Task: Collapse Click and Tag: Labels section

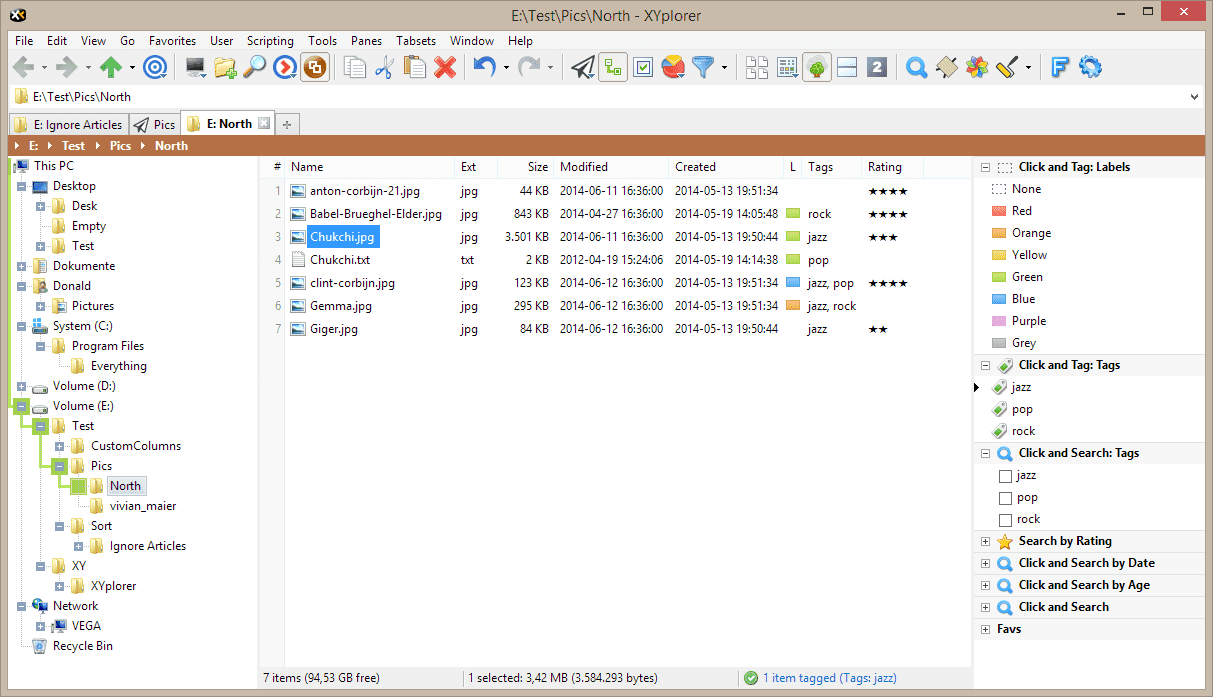Action: [985, 168]
